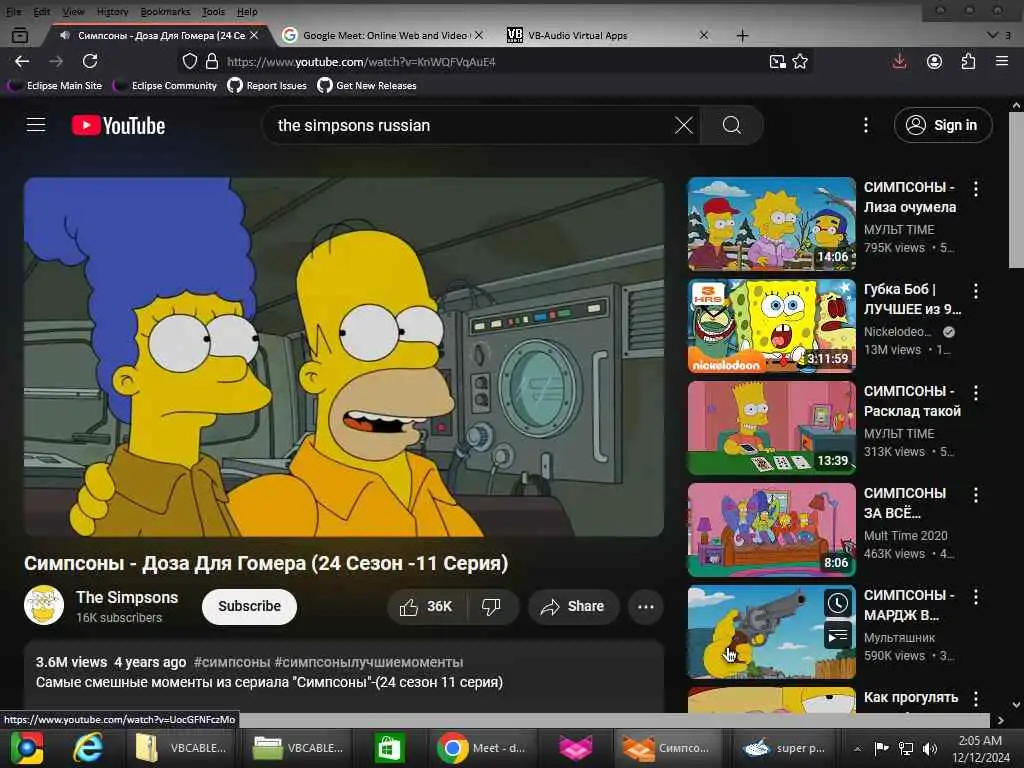
Task: Sign in to YouTube
Action: 943,125
